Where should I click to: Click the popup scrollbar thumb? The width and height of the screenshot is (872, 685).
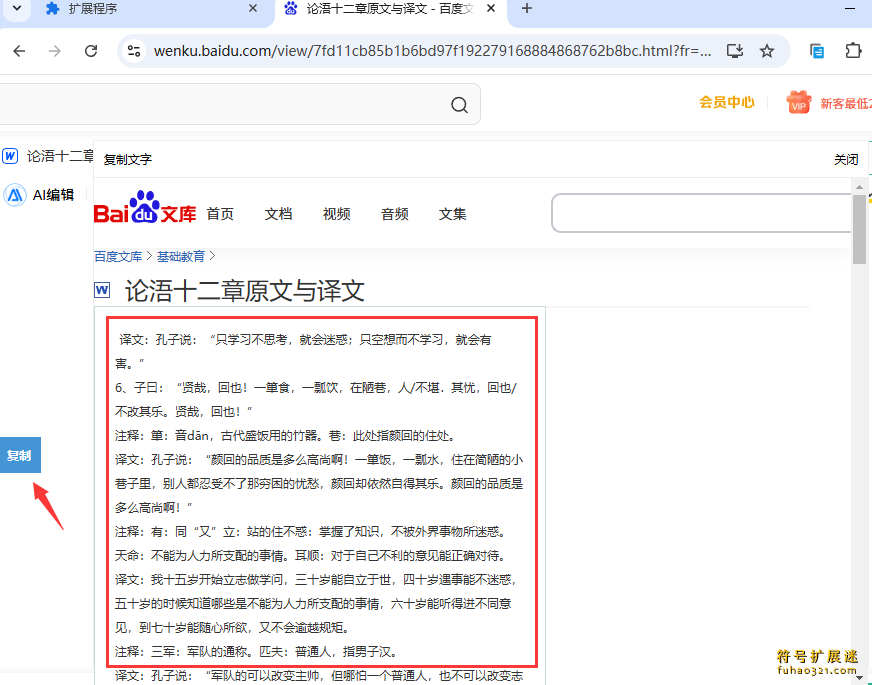859,229
